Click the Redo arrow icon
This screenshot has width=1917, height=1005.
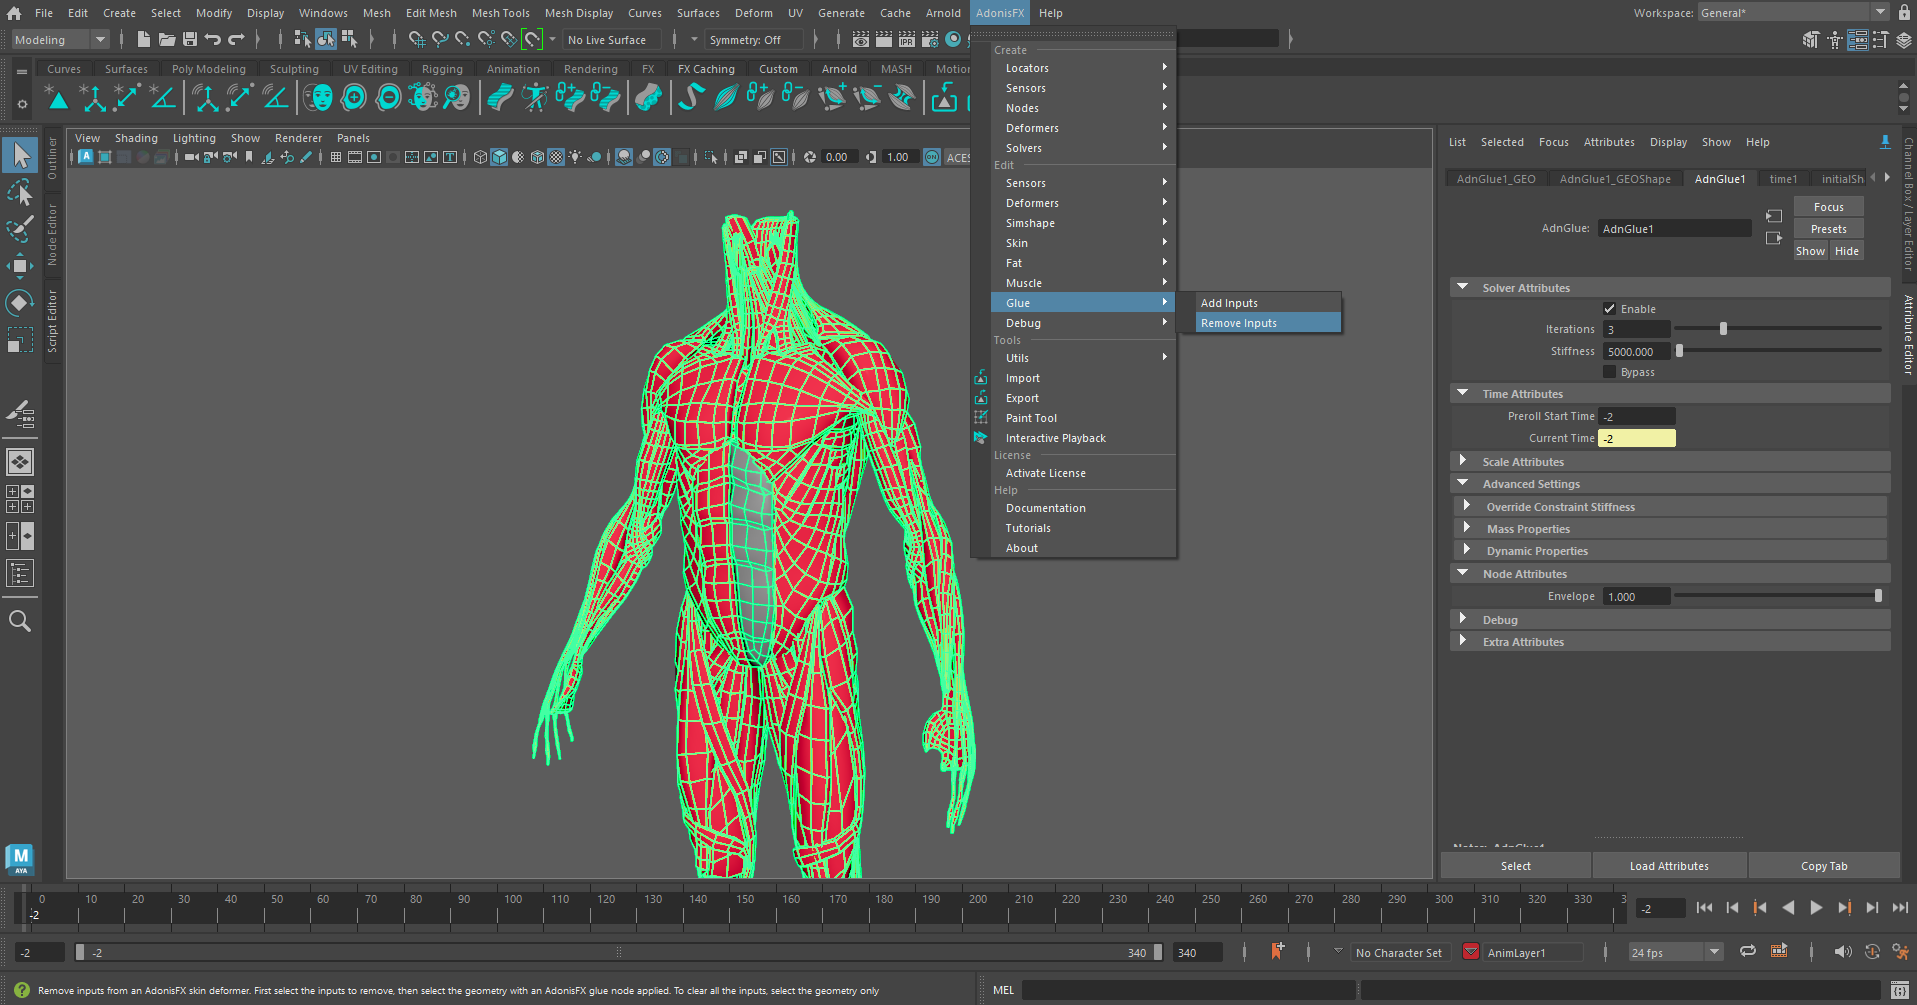236,39
